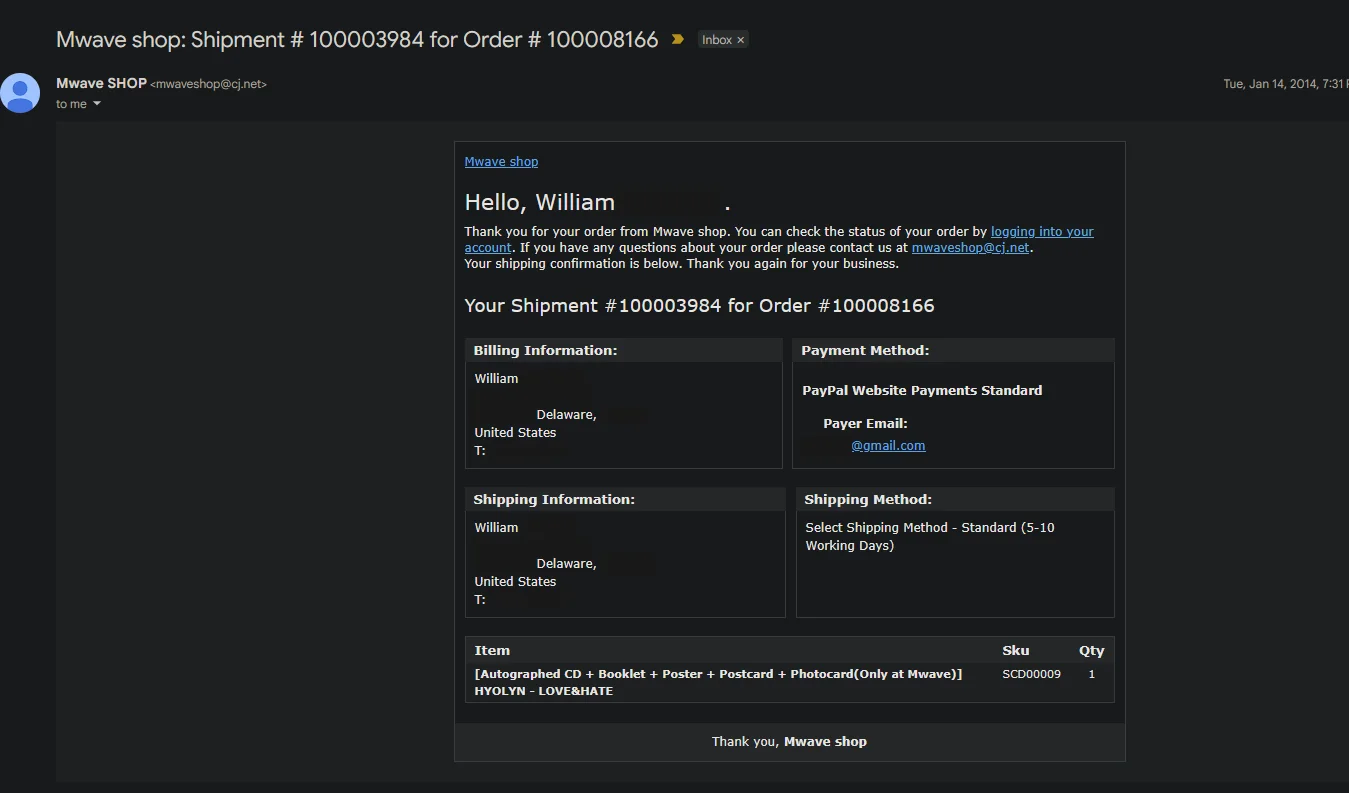Click 'Delaware,' in Billing Information
Screen dimensions: 1349x793
pyautogui.click(x=566, y=414)
